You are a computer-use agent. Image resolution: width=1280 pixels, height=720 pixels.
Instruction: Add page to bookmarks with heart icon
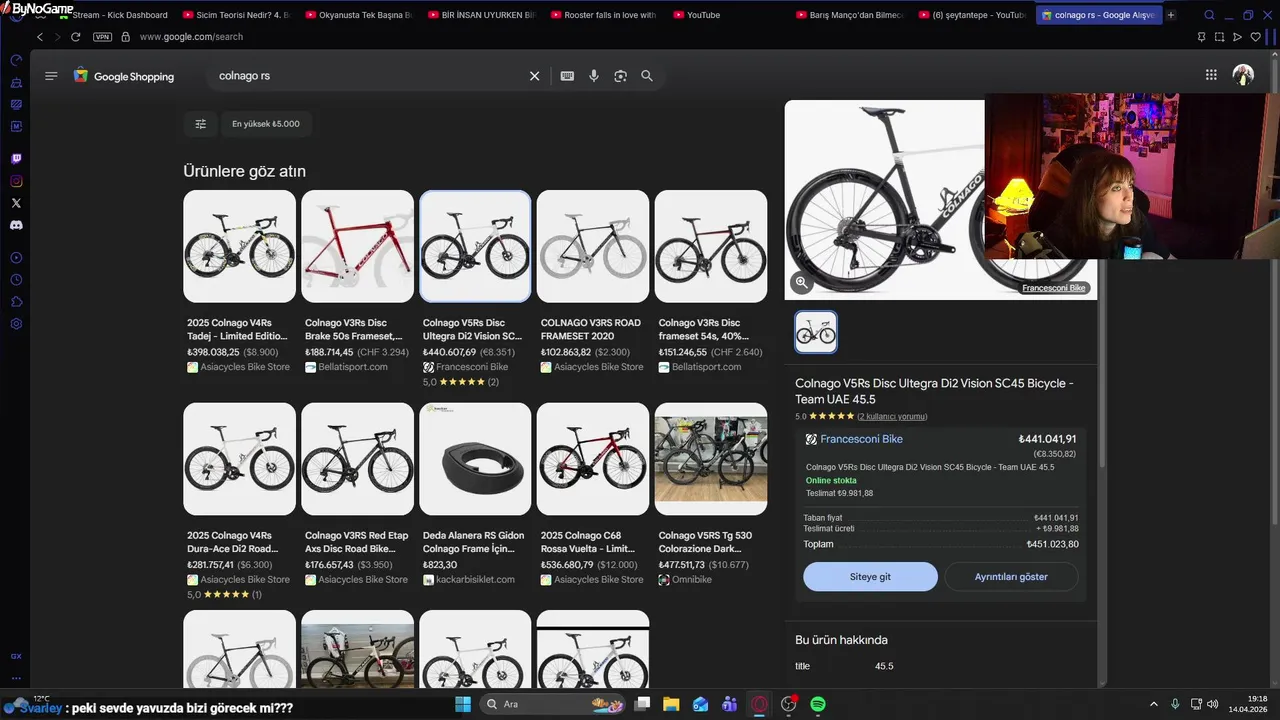1255,37
